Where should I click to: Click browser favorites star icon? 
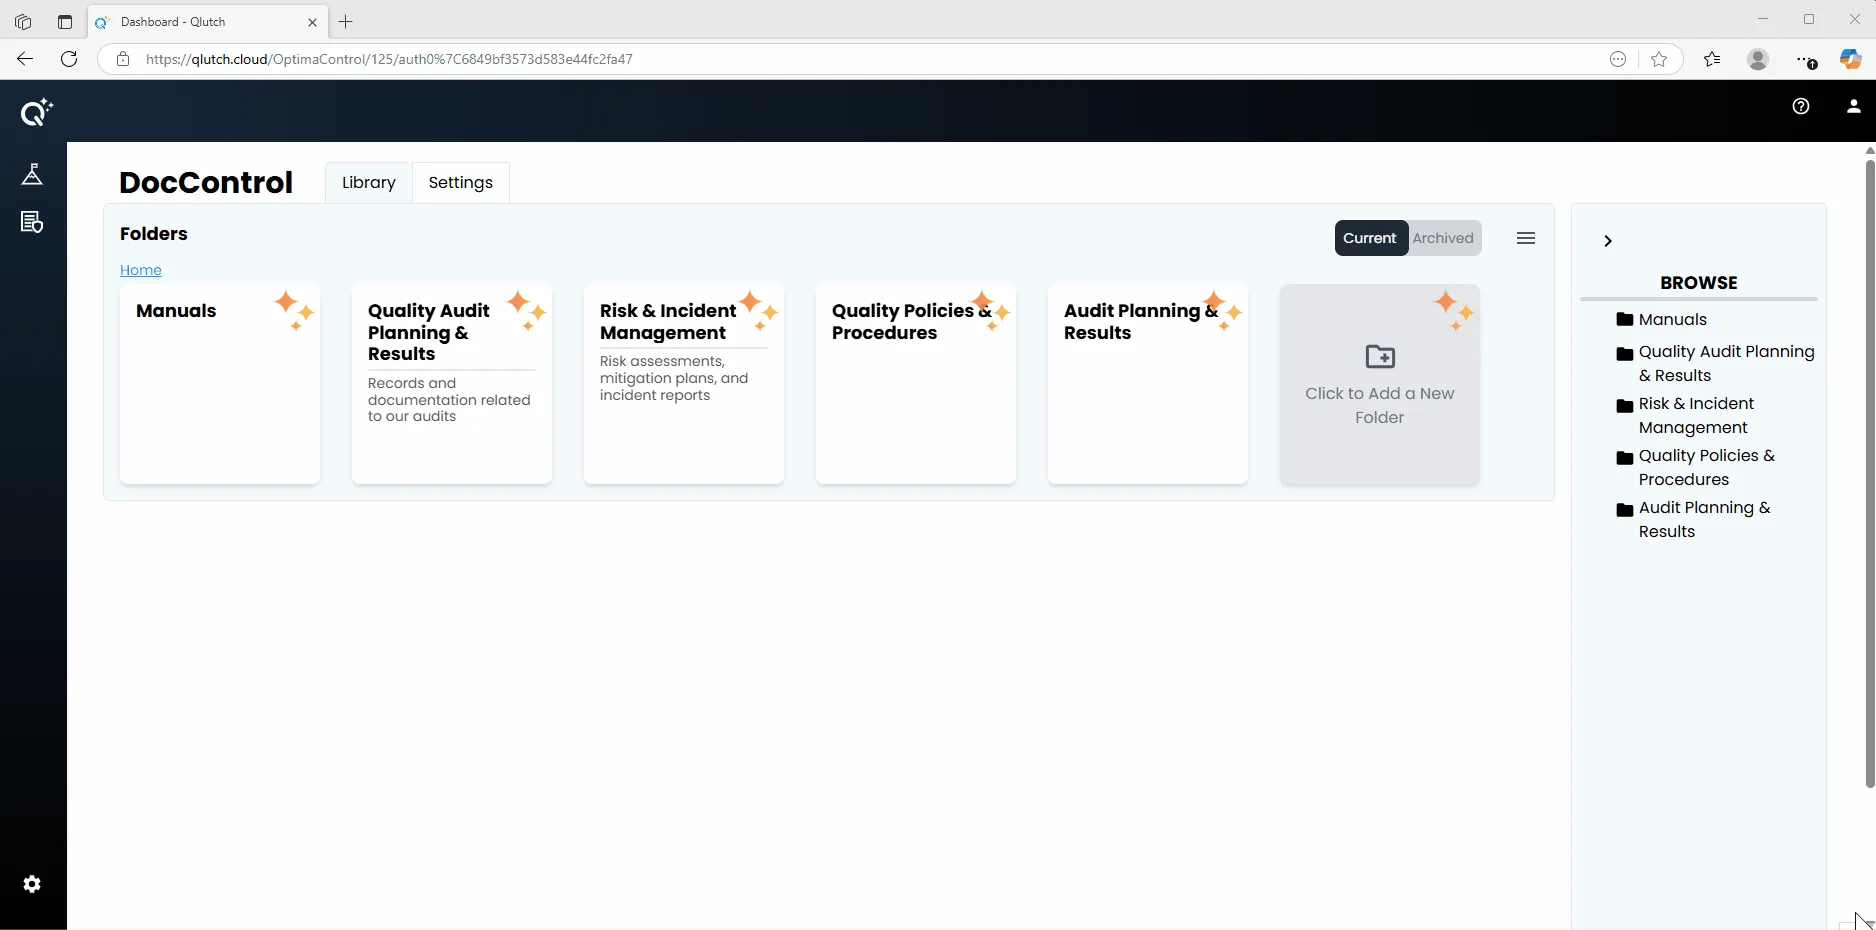point(1659,59)
